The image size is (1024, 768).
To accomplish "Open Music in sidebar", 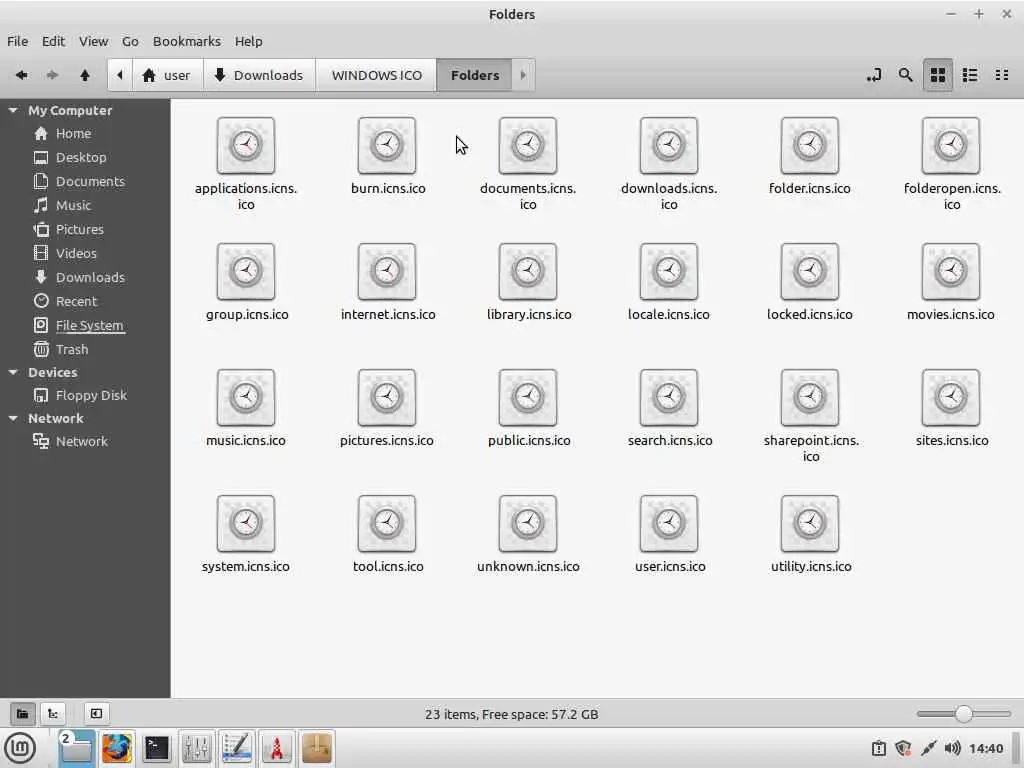I will coord(73,205).
